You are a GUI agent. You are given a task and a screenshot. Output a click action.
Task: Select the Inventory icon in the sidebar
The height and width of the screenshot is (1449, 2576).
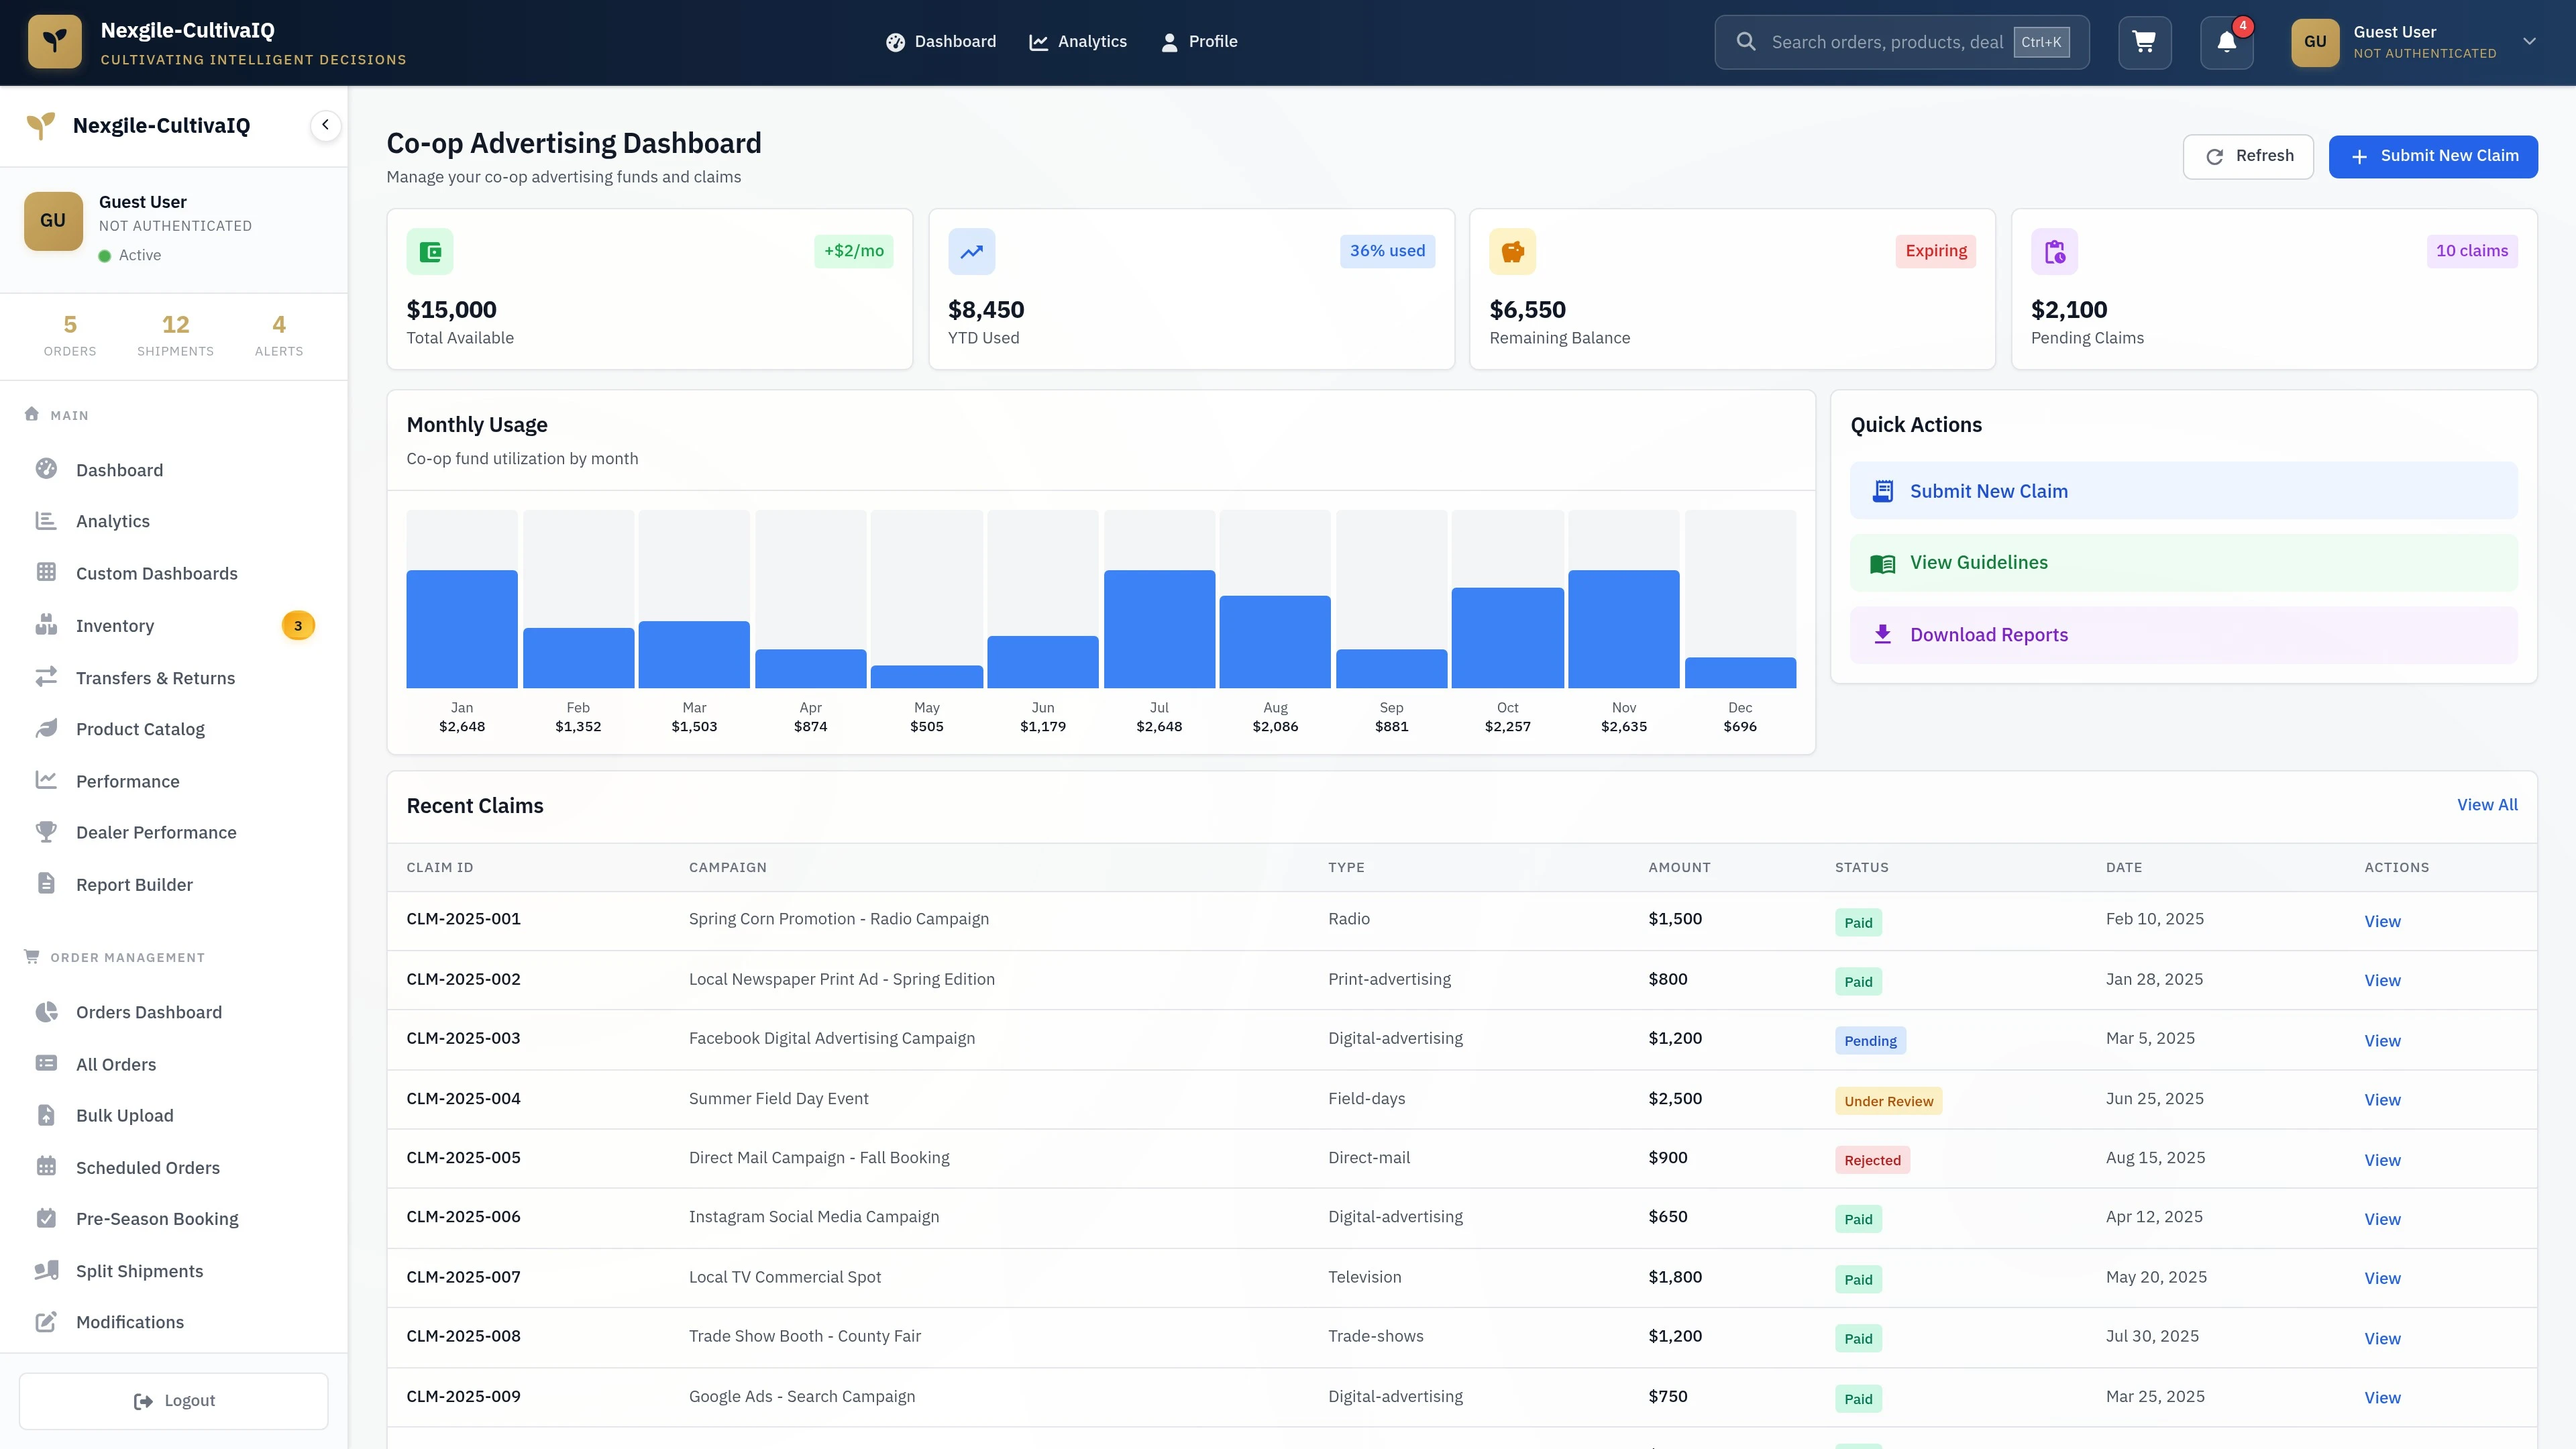coord(47,625)
